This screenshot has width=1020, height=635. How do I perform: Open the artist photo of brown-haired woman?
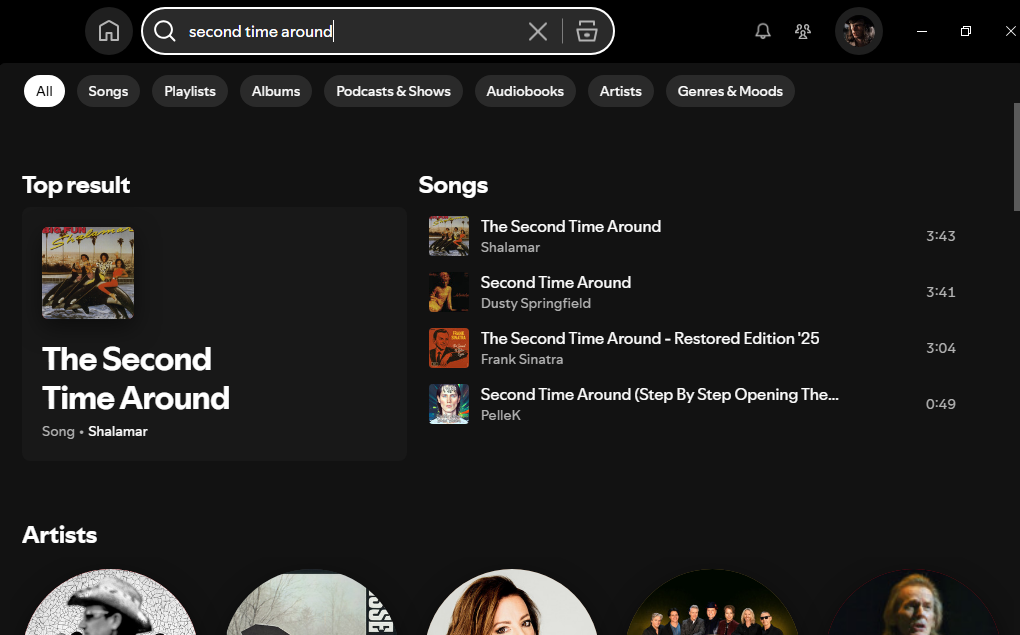[x=512, y=602]
